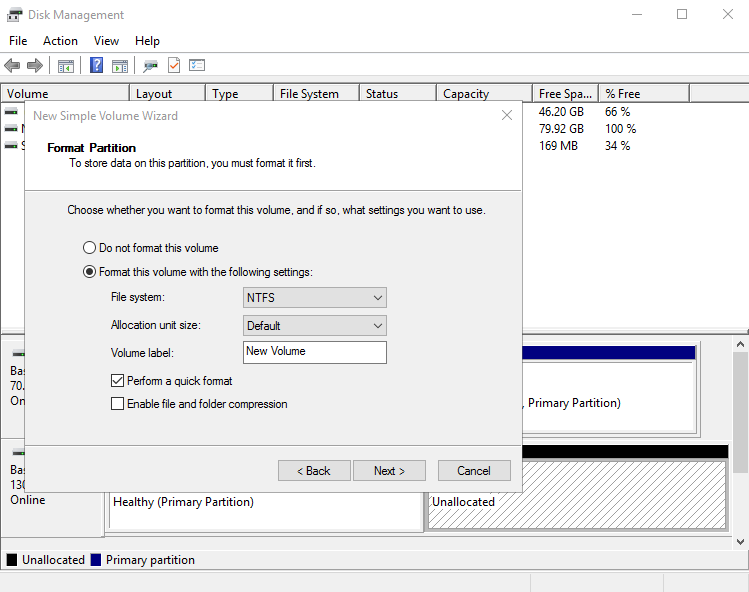The width and height of the screenshot is (749, 592).
Task: Sort by the Type column header
Action: [x=239, y=94]
